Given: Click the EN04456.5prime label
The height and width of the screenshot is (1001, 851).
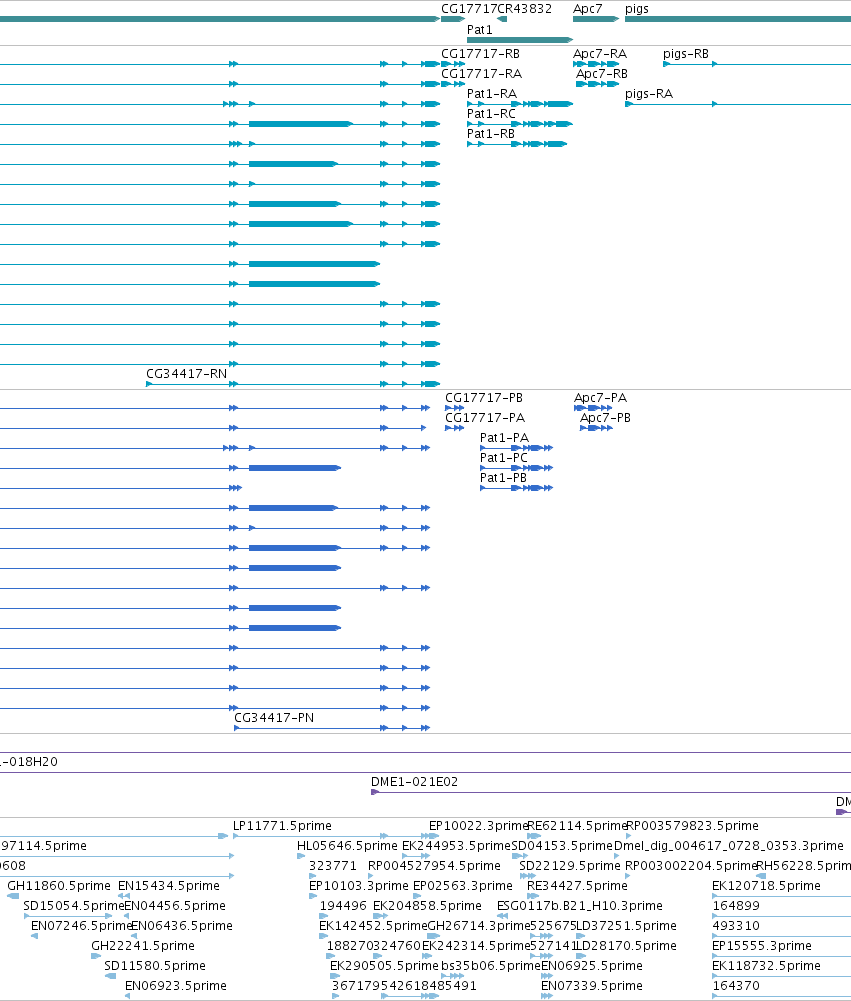Looking at the screenshot, I should click(175, 906).
